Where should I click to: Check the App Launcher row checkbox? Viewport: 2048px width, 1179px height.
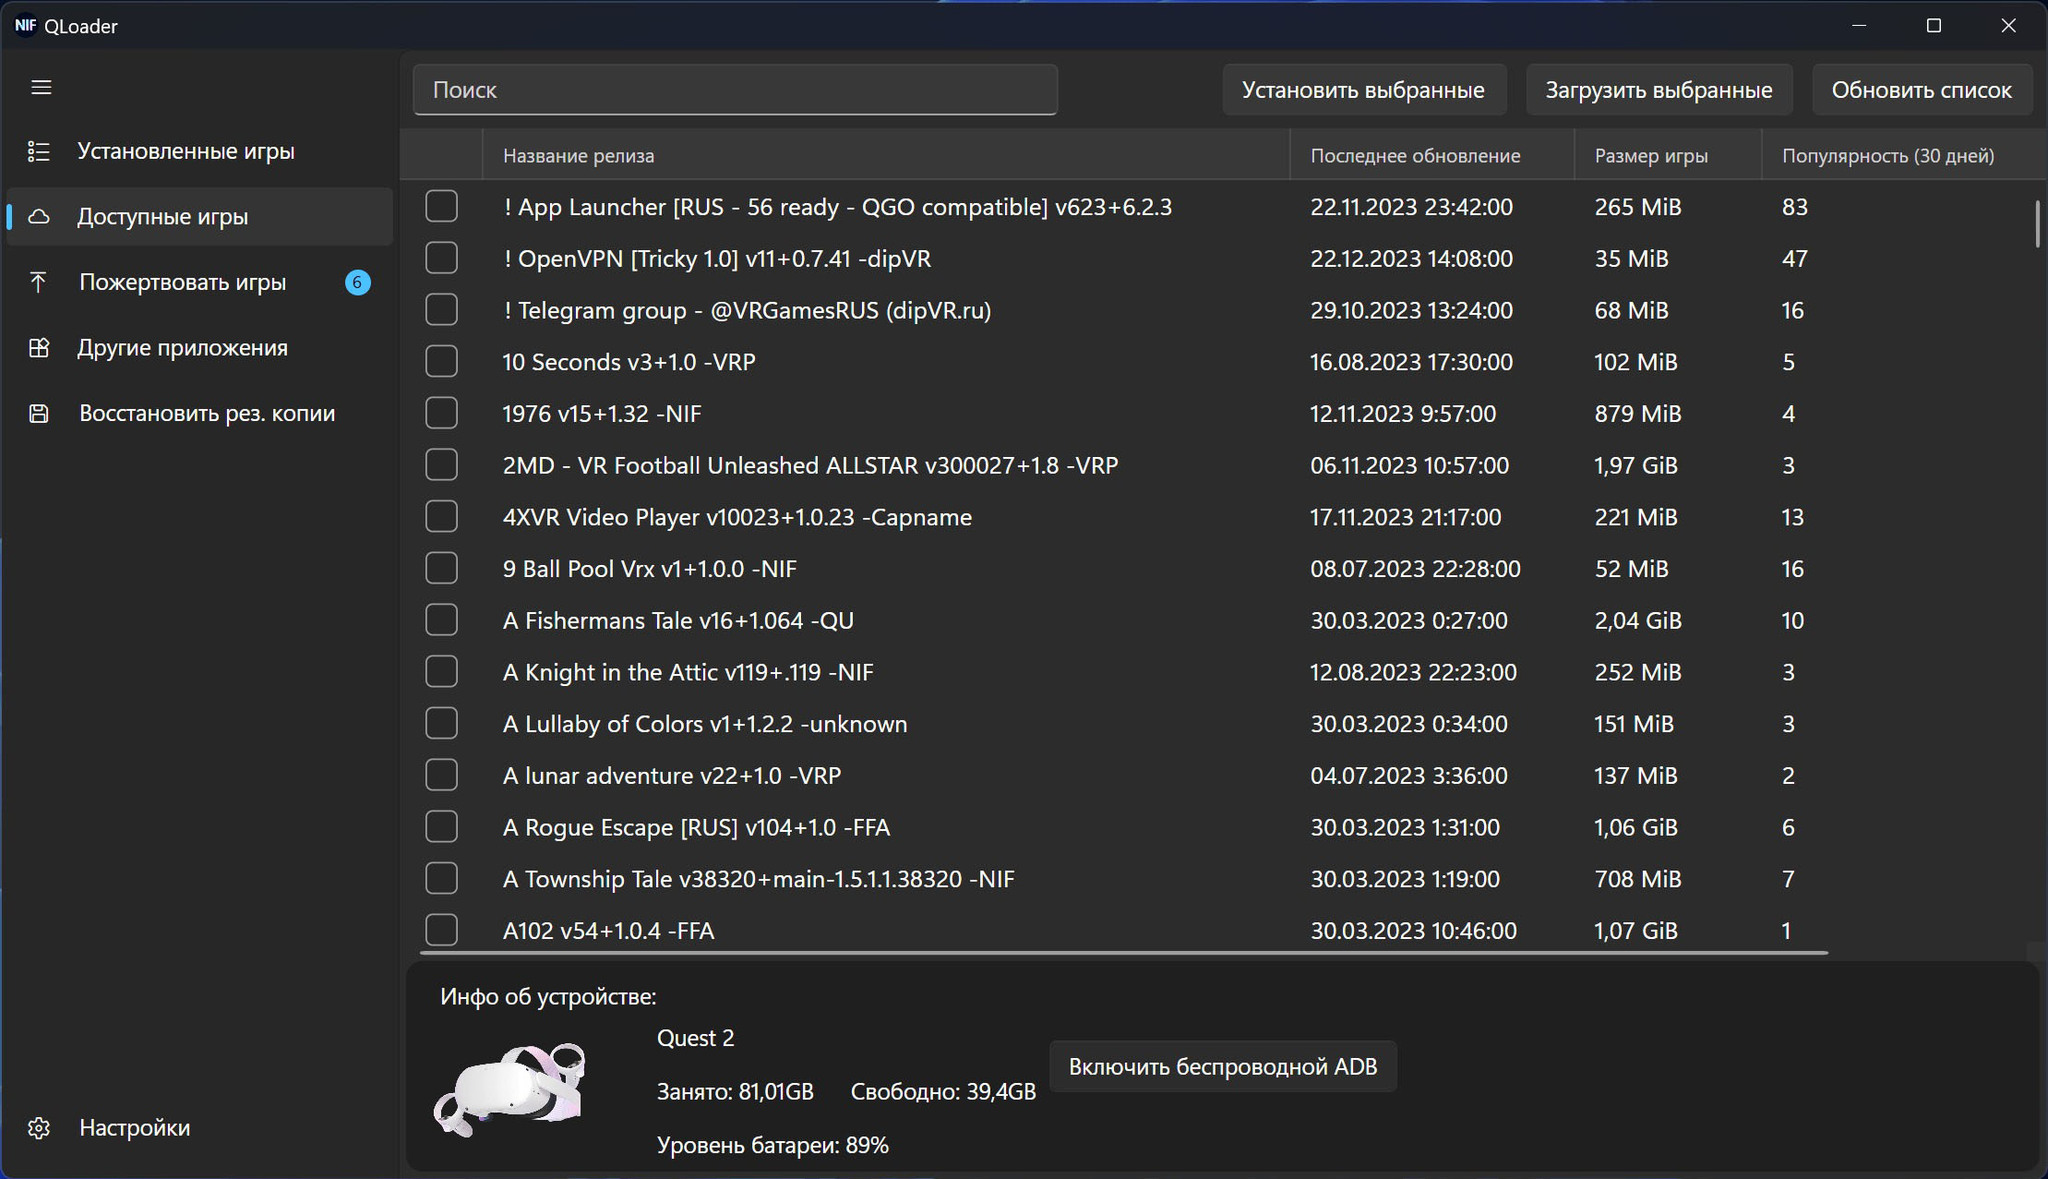[x=441, y=207]
